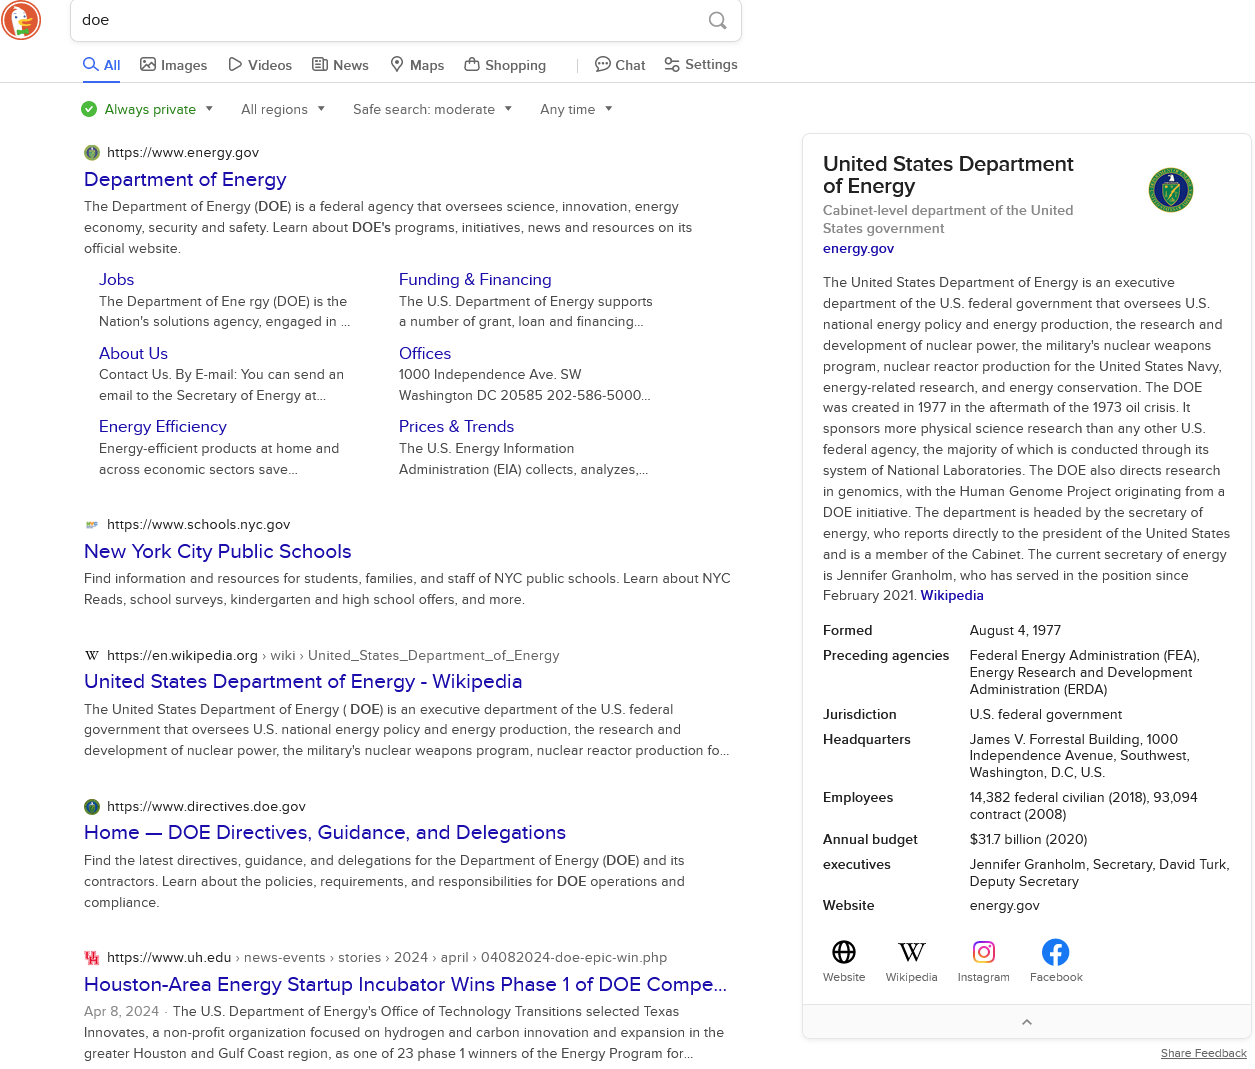1255x1069 pixels.
Task: Switch to the Videos tab
Action: tap(260, 65)
